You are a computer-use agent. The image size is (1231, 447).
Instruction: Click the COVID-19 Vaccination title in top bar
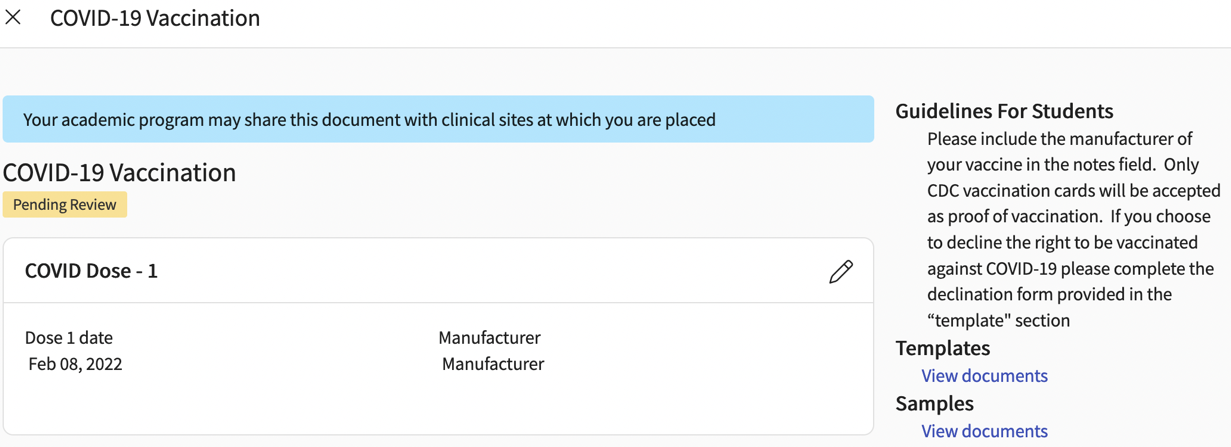(155, 18)
